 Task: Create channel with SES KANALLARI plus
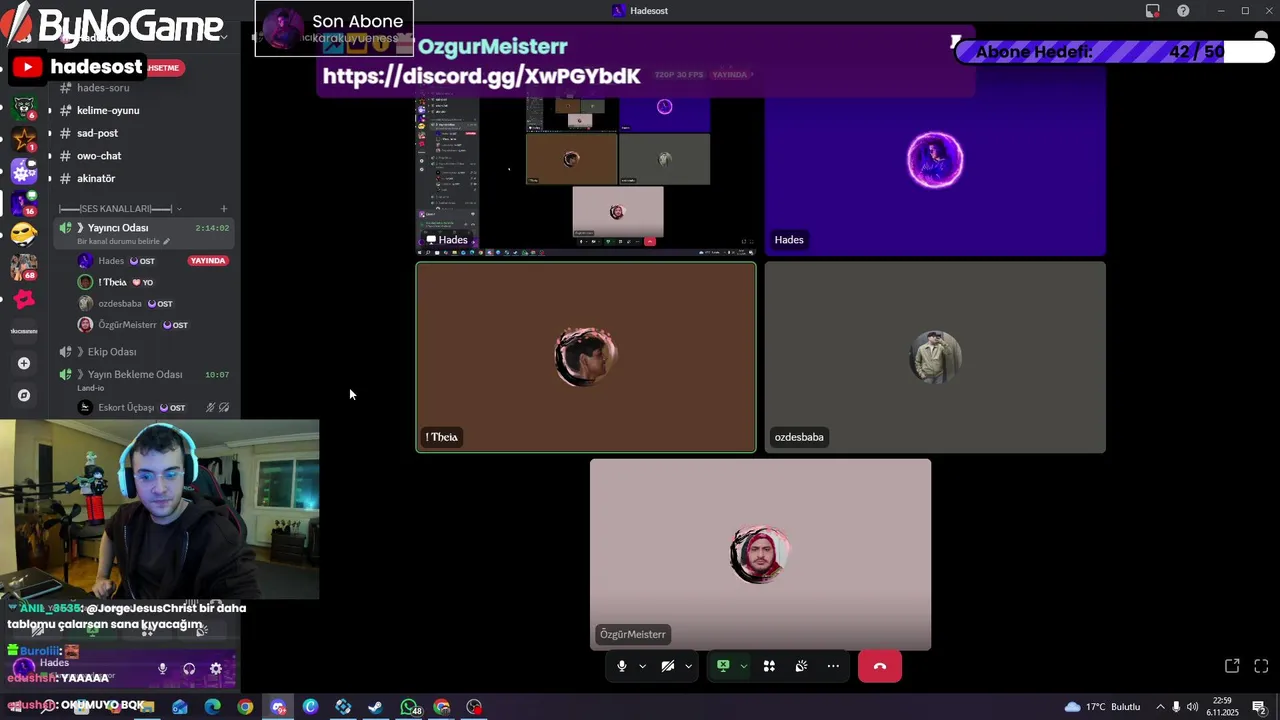tap(224, 209)
